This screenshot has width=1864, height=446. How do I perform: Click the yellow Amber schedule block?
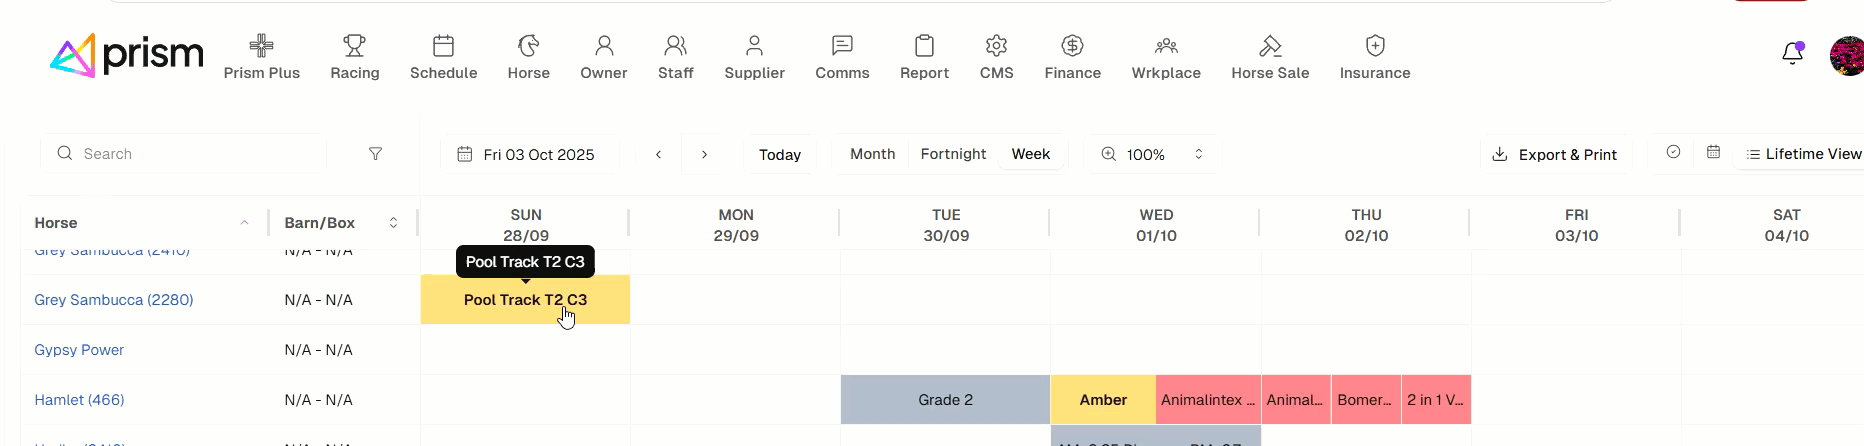pyautogui.click(x=1103, y=400)
